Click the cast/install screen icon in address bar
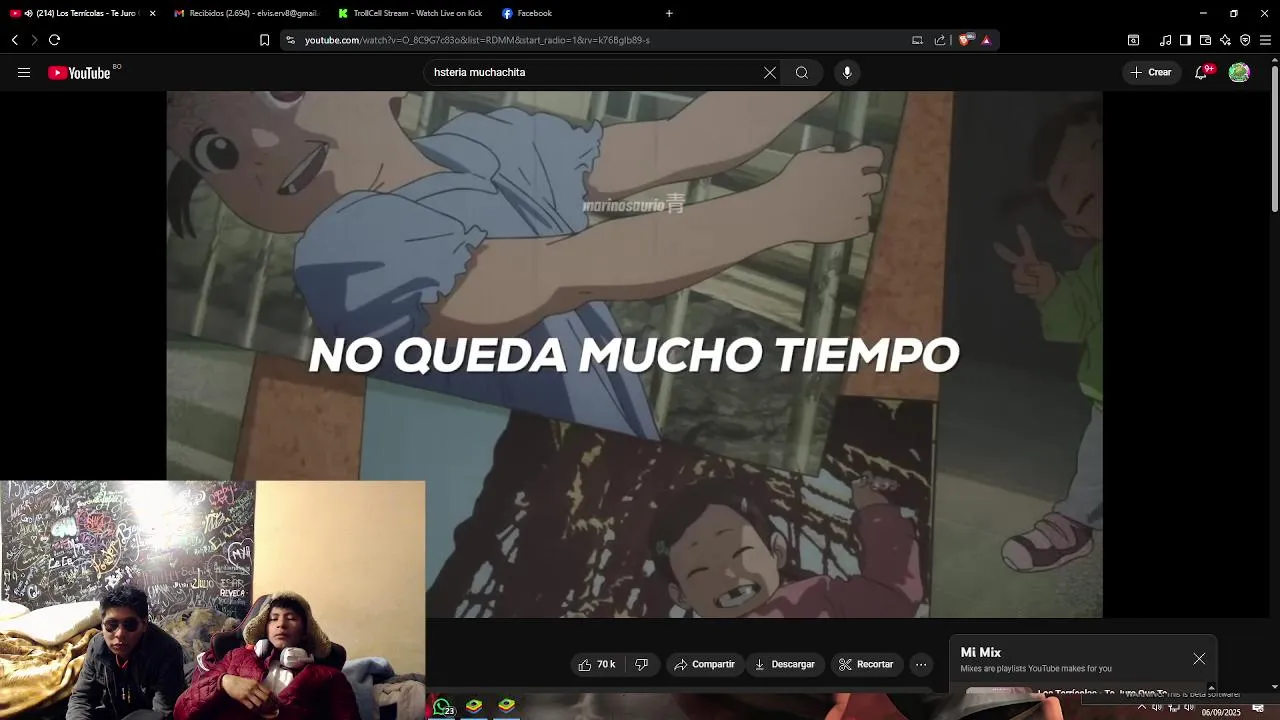The width and height of the screenshot is (1280, 720). click(x=917, y=40)
